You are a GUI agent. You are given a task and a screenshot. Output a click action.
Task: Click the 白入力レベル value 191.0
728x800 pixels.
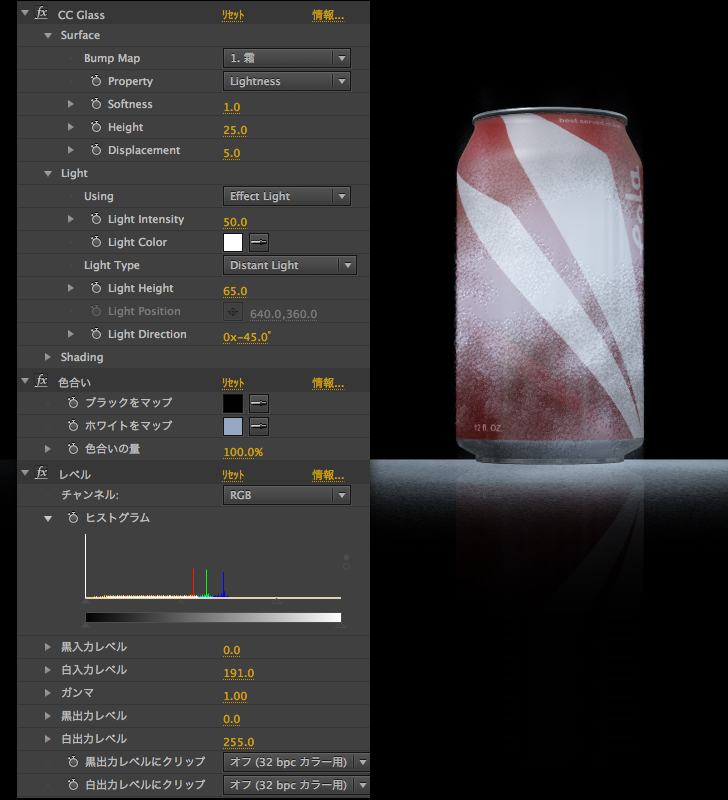(x=238, y=673)
